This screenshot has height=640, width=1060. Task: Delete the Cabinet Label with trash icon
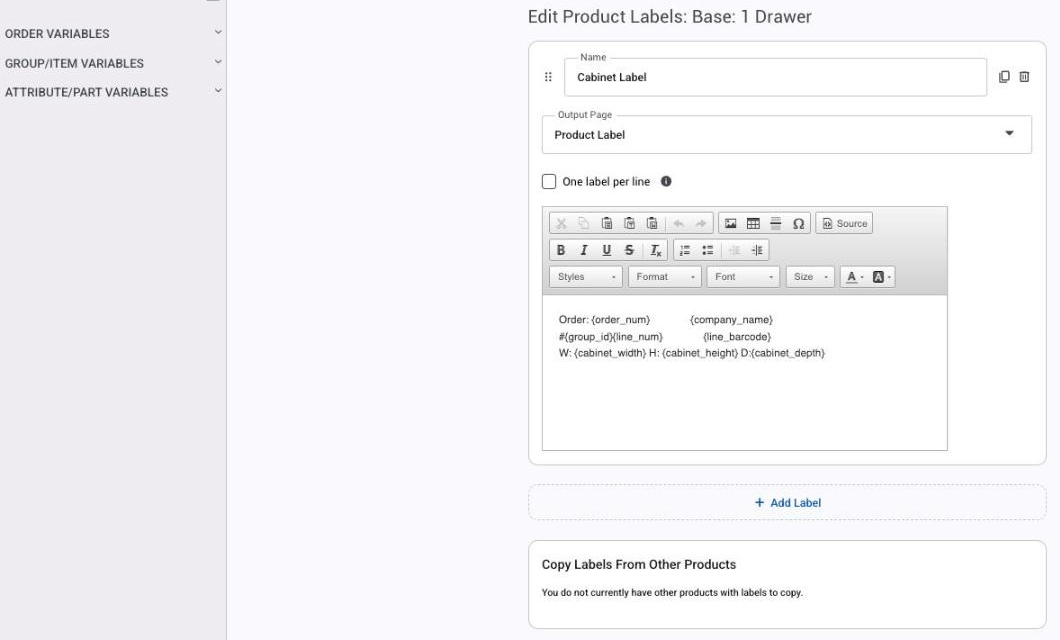(x=1024, y=77)
